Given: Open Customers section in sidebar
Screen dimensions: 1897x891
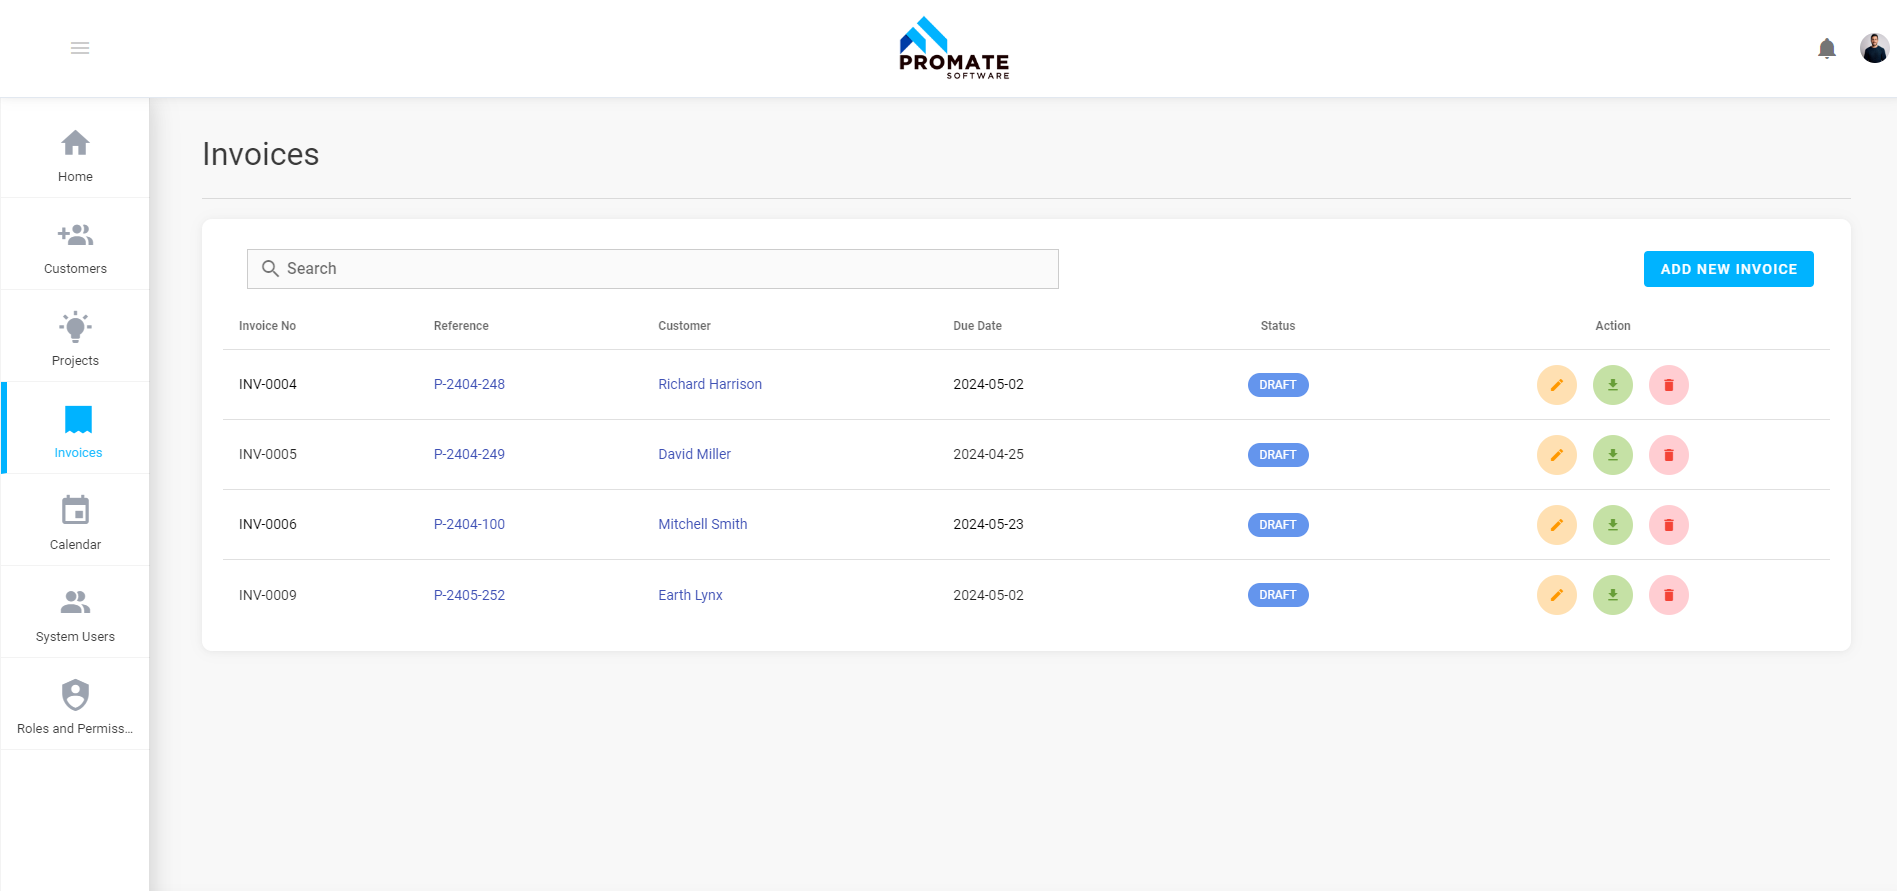Looking at the screenshot, I should click(75, 247).
